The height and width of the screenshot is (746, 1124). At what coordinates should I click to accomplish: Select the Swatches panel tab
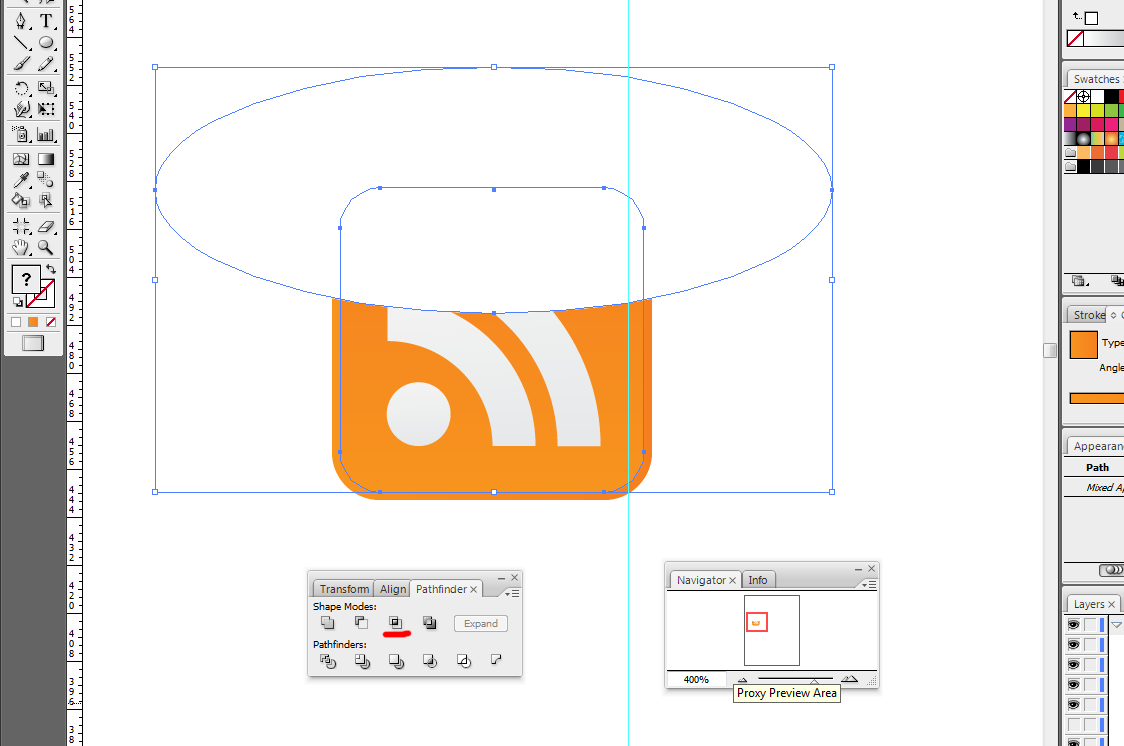[1095, 79]
